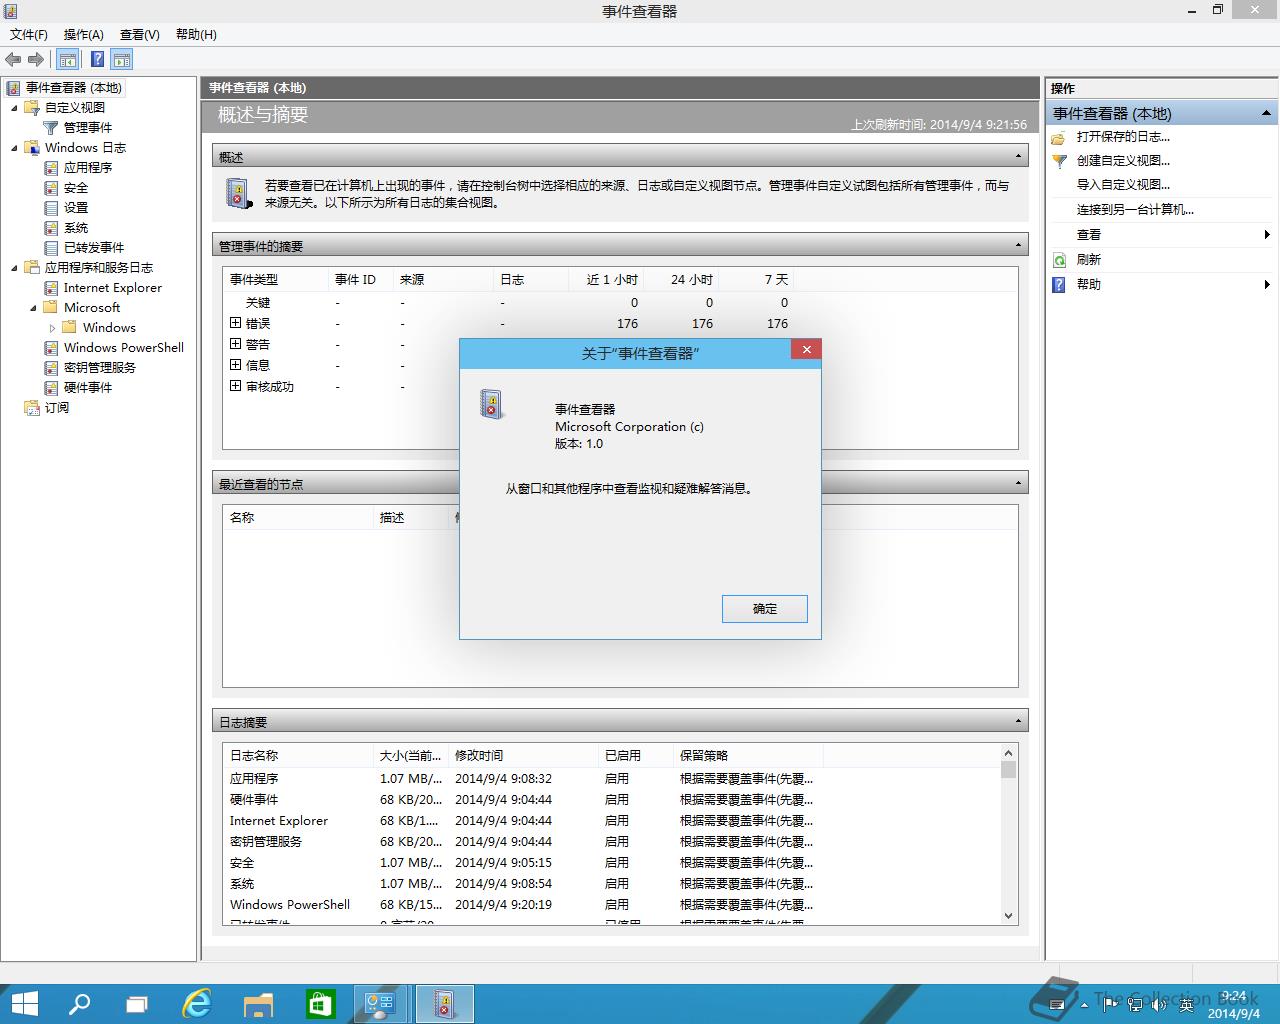Collapse 事件查看器 (本地) actions header
The image size is (1280, 1024).
click(x=1266, y=113)
